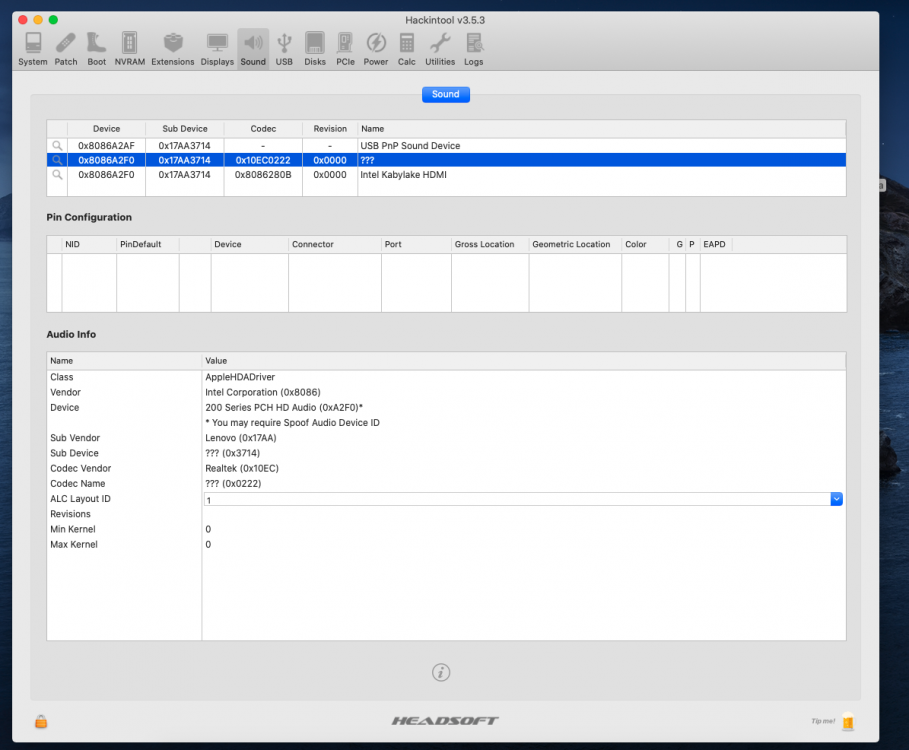This screenshot has height=750, width=909.
Task: Click the Realtek (0x10EC) value
Action: click(x=242, y=468)
